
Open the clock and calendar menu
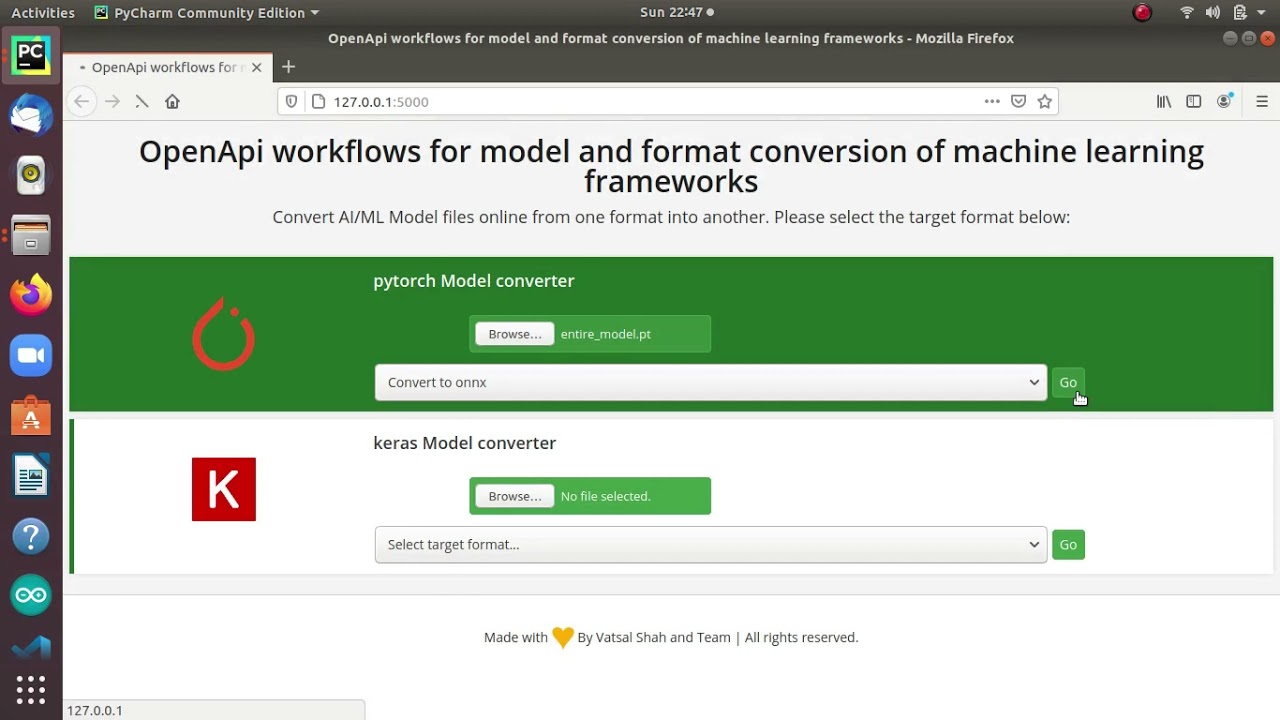click(x=677, y=13)
